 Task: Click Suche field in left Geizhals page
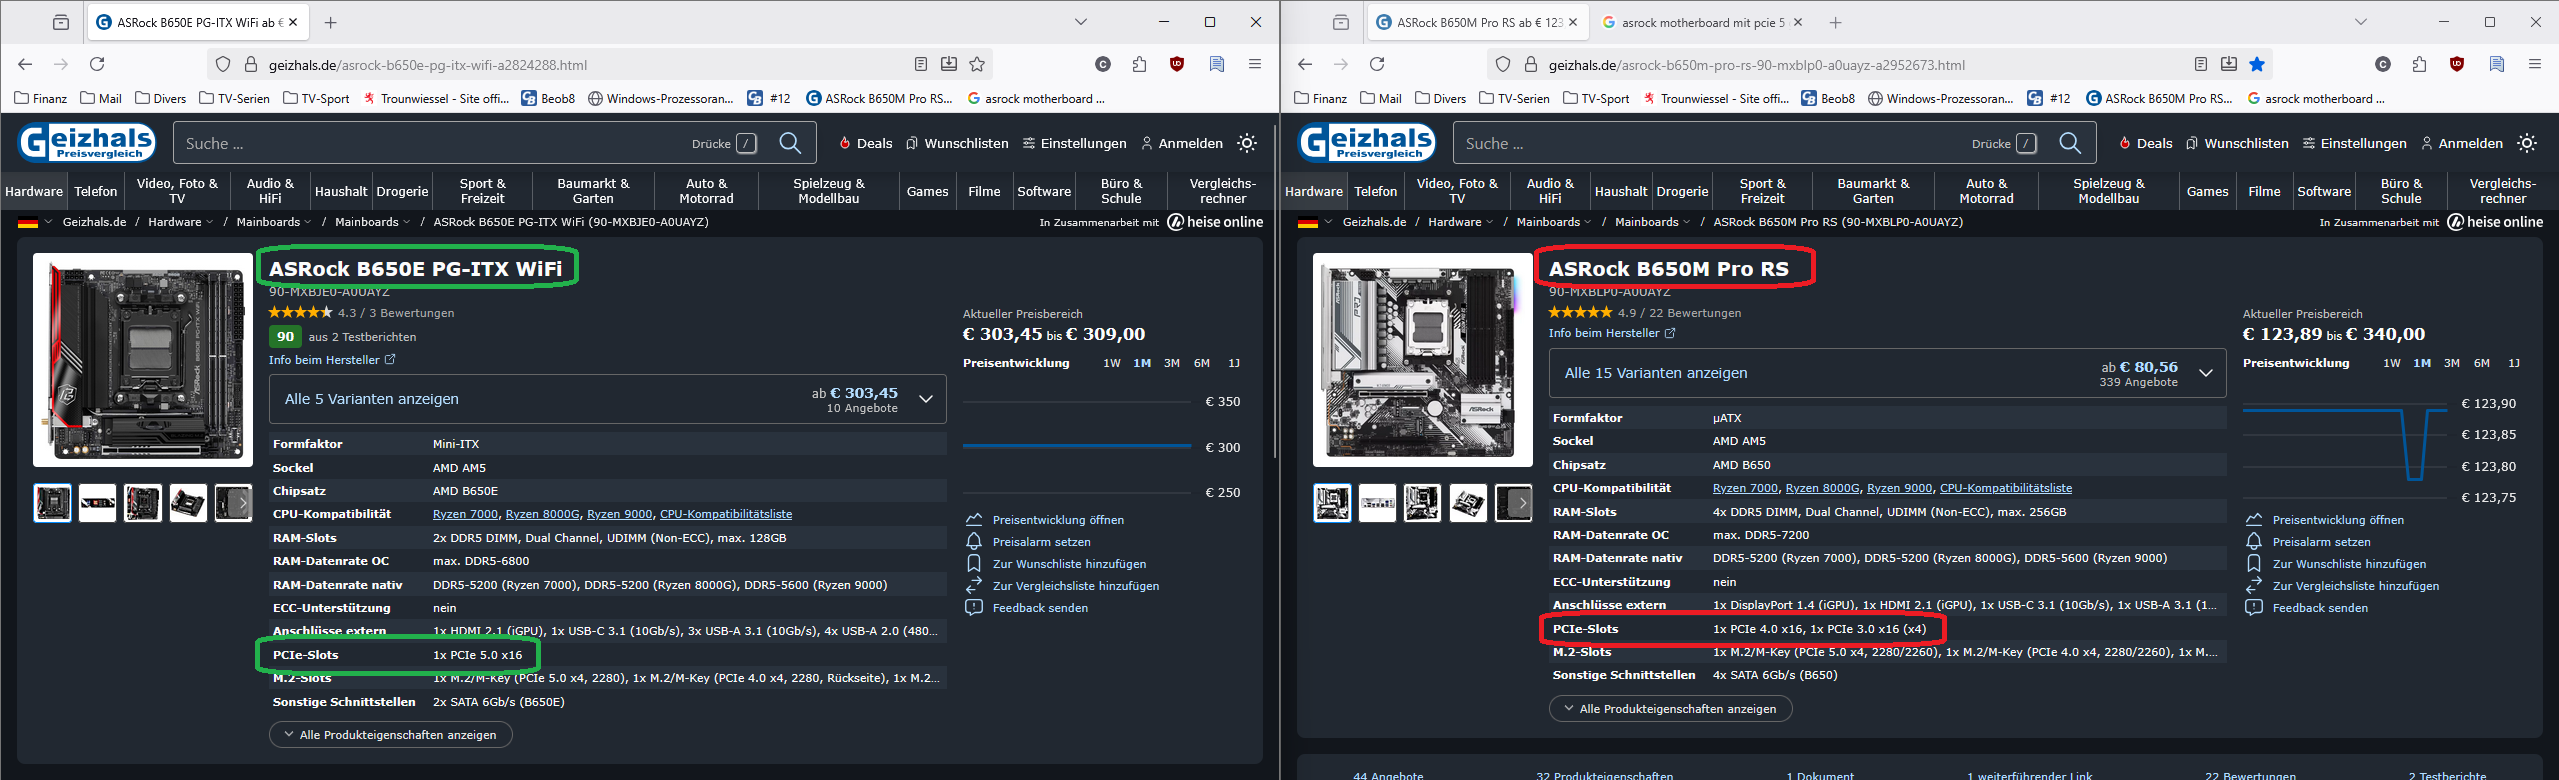tap(430, 143)
